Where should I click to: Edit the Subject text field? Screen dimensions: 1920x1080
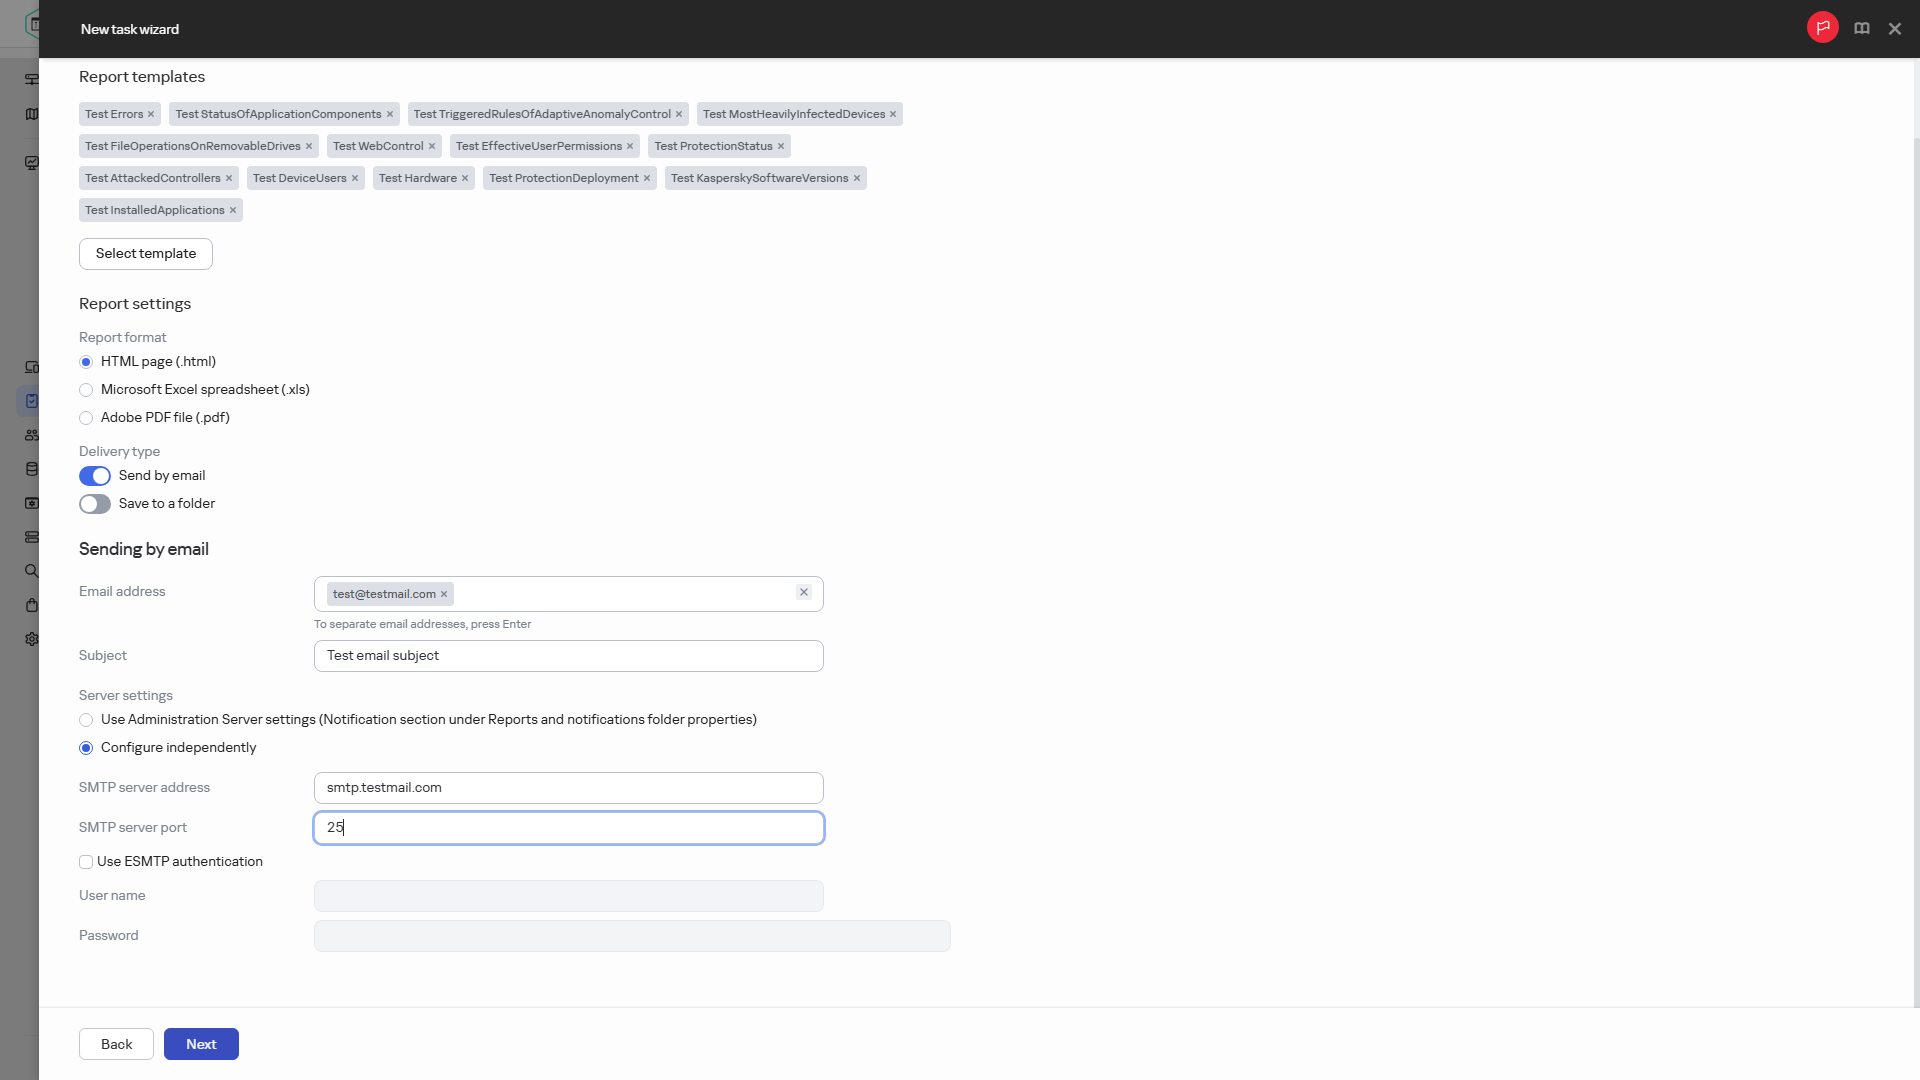coord(569,656)
